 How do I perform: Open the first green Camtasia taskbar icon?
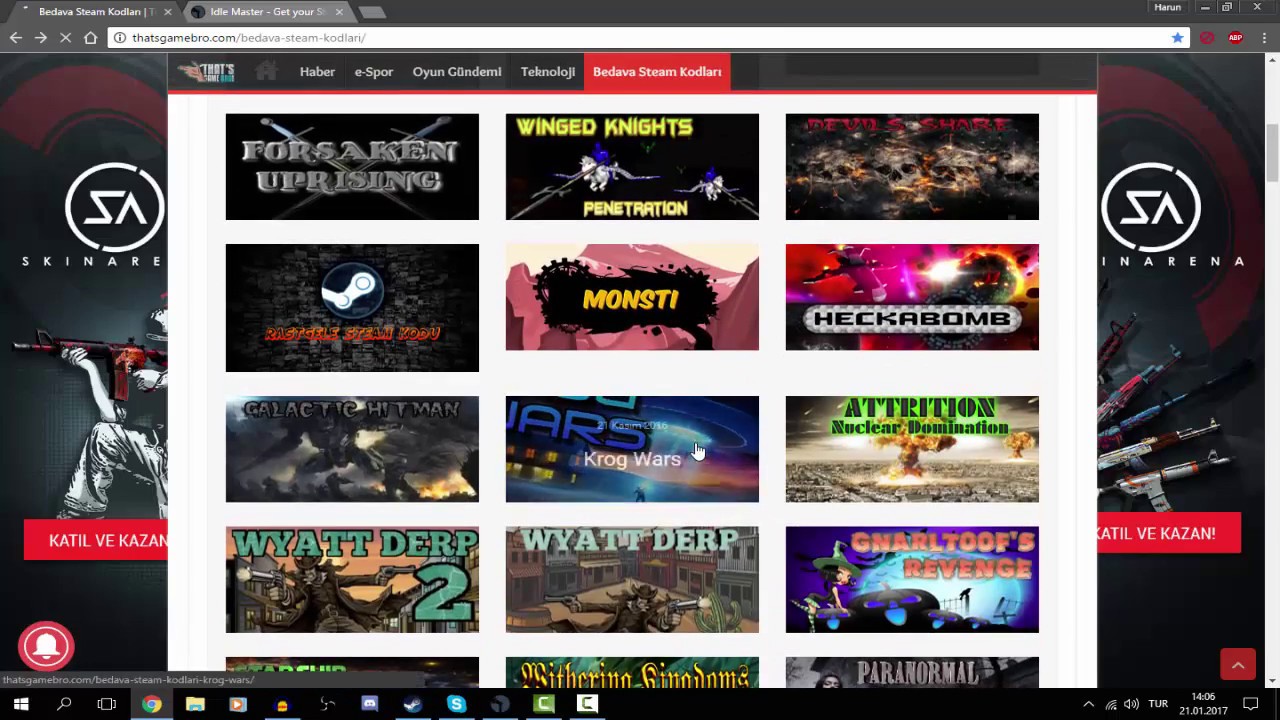(x=544, y=704)
